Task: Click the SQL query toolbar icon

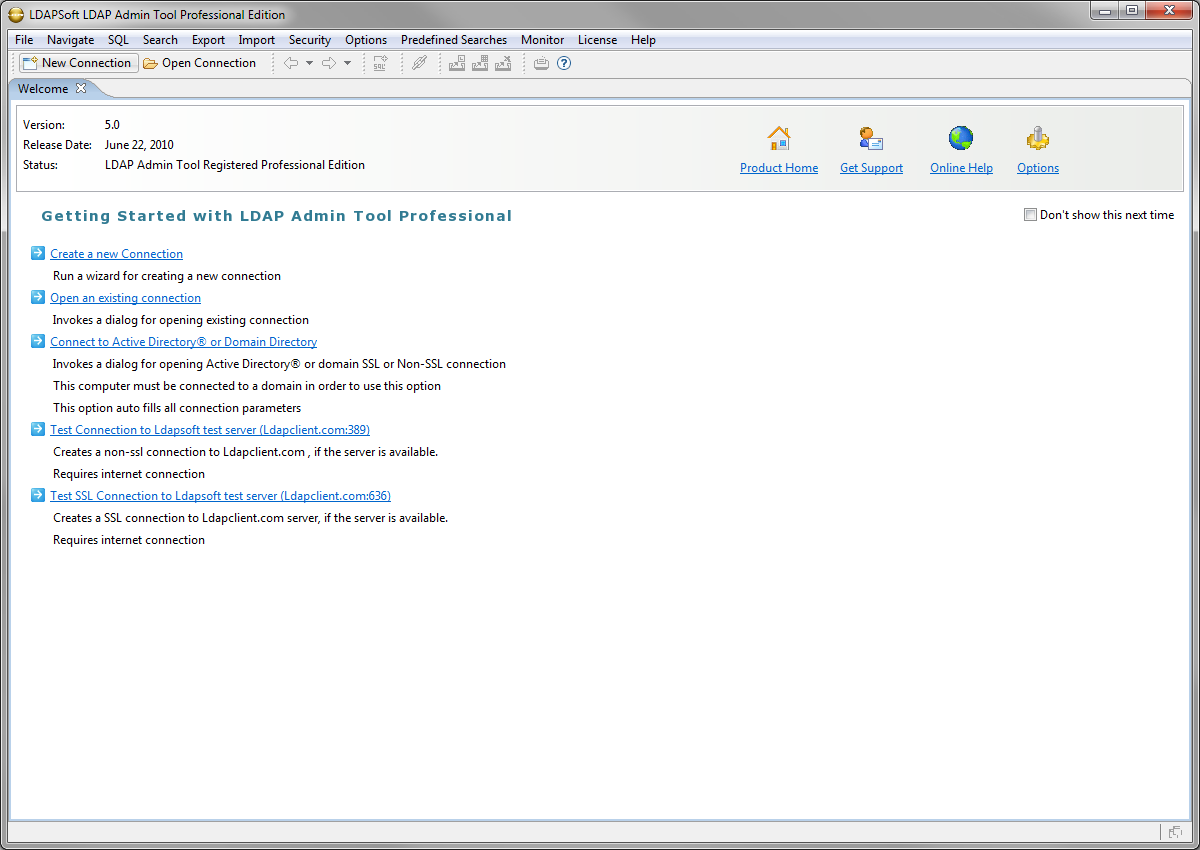Action: (380, 63)
